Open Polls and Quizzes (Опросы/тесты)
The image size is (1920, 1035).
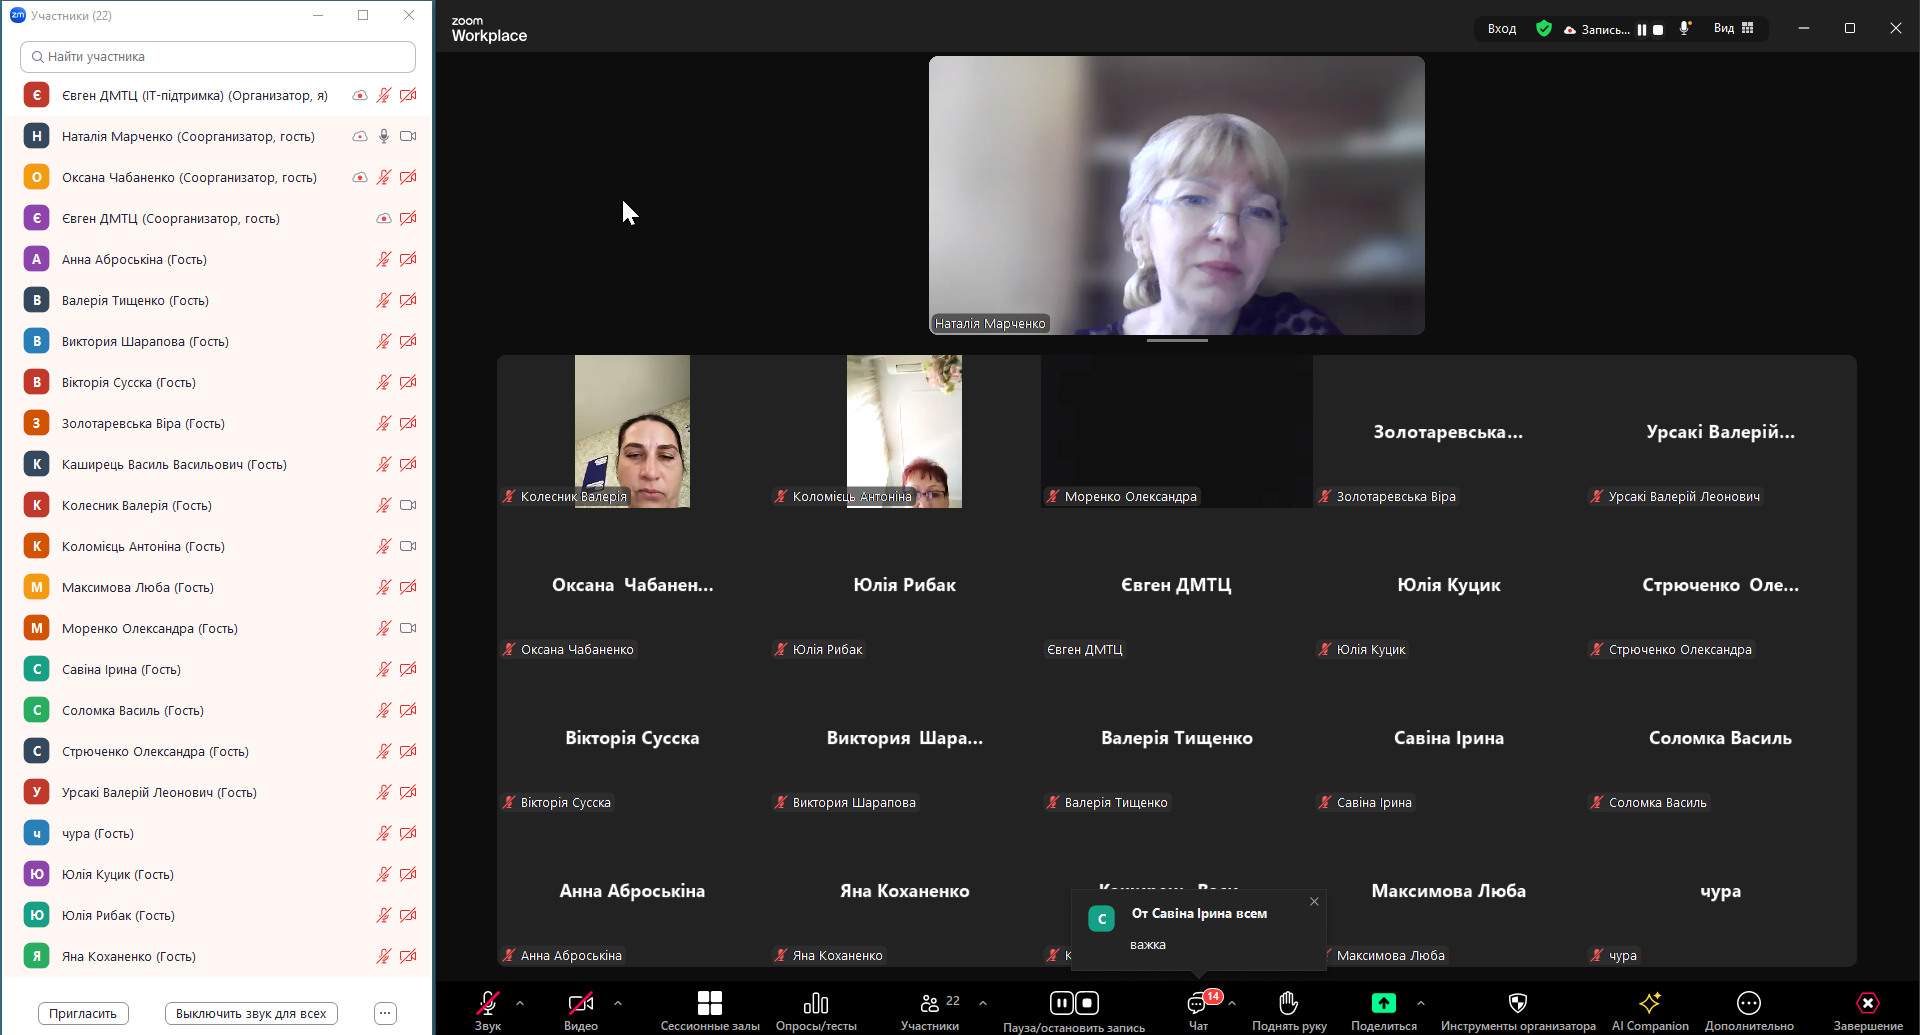pyautogui.click(x=816, y=1004)
